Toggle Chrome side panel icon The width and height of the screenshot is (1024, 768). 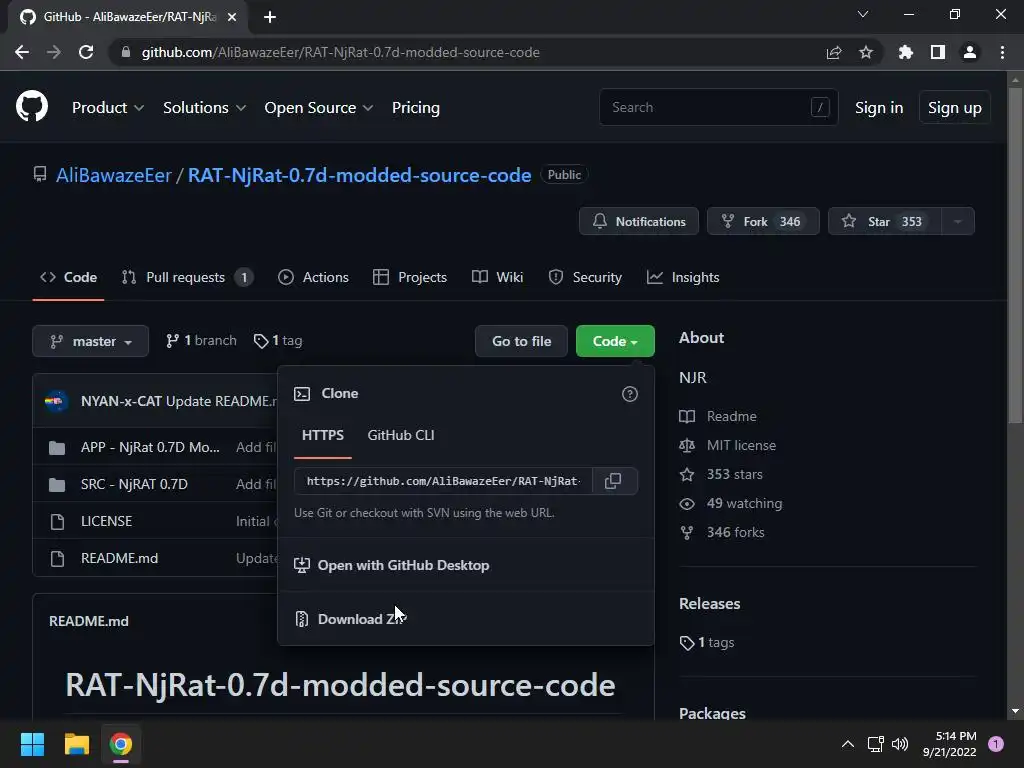[x=938, y=52]
